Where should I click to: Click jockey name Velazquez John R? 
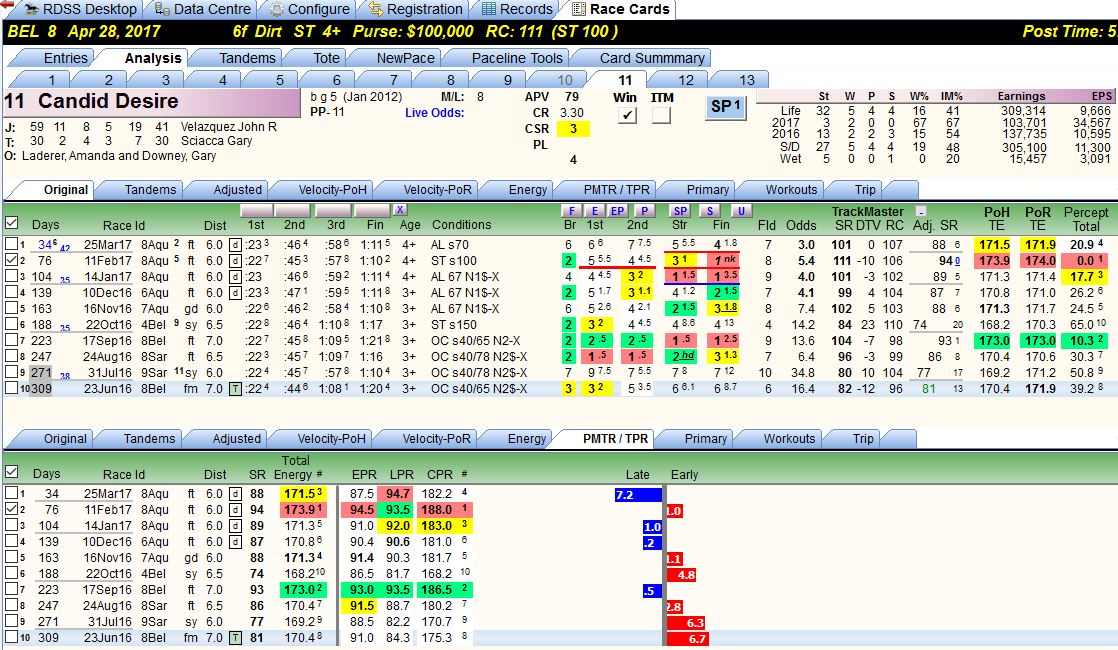[228, 127]
